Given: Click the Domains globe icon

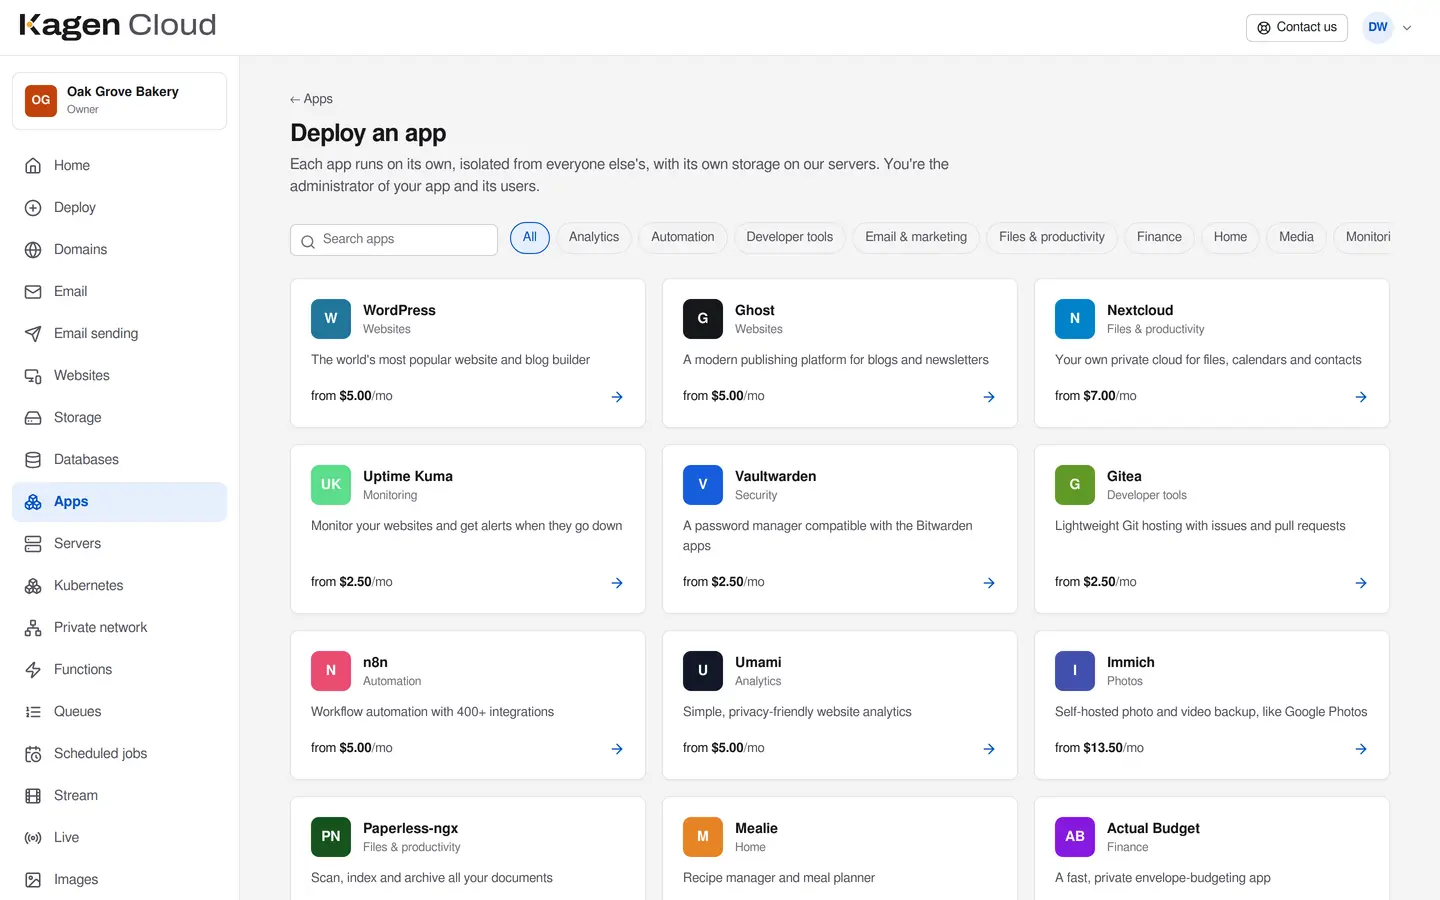Looking at the screenshot, I should click(33, 250).
